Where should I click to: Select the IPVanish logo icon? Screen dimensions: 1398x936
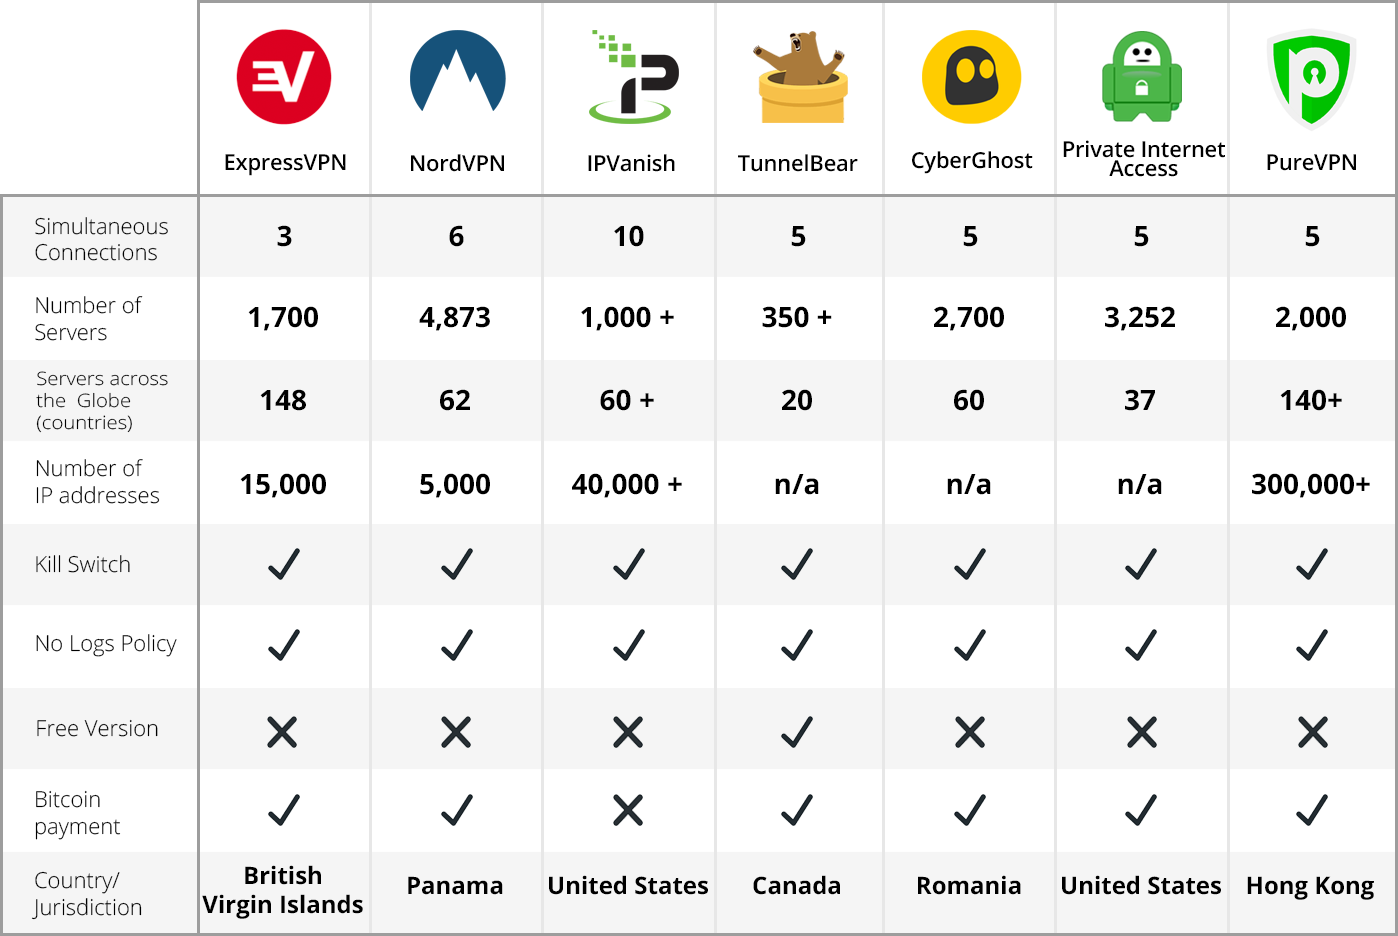633,77
